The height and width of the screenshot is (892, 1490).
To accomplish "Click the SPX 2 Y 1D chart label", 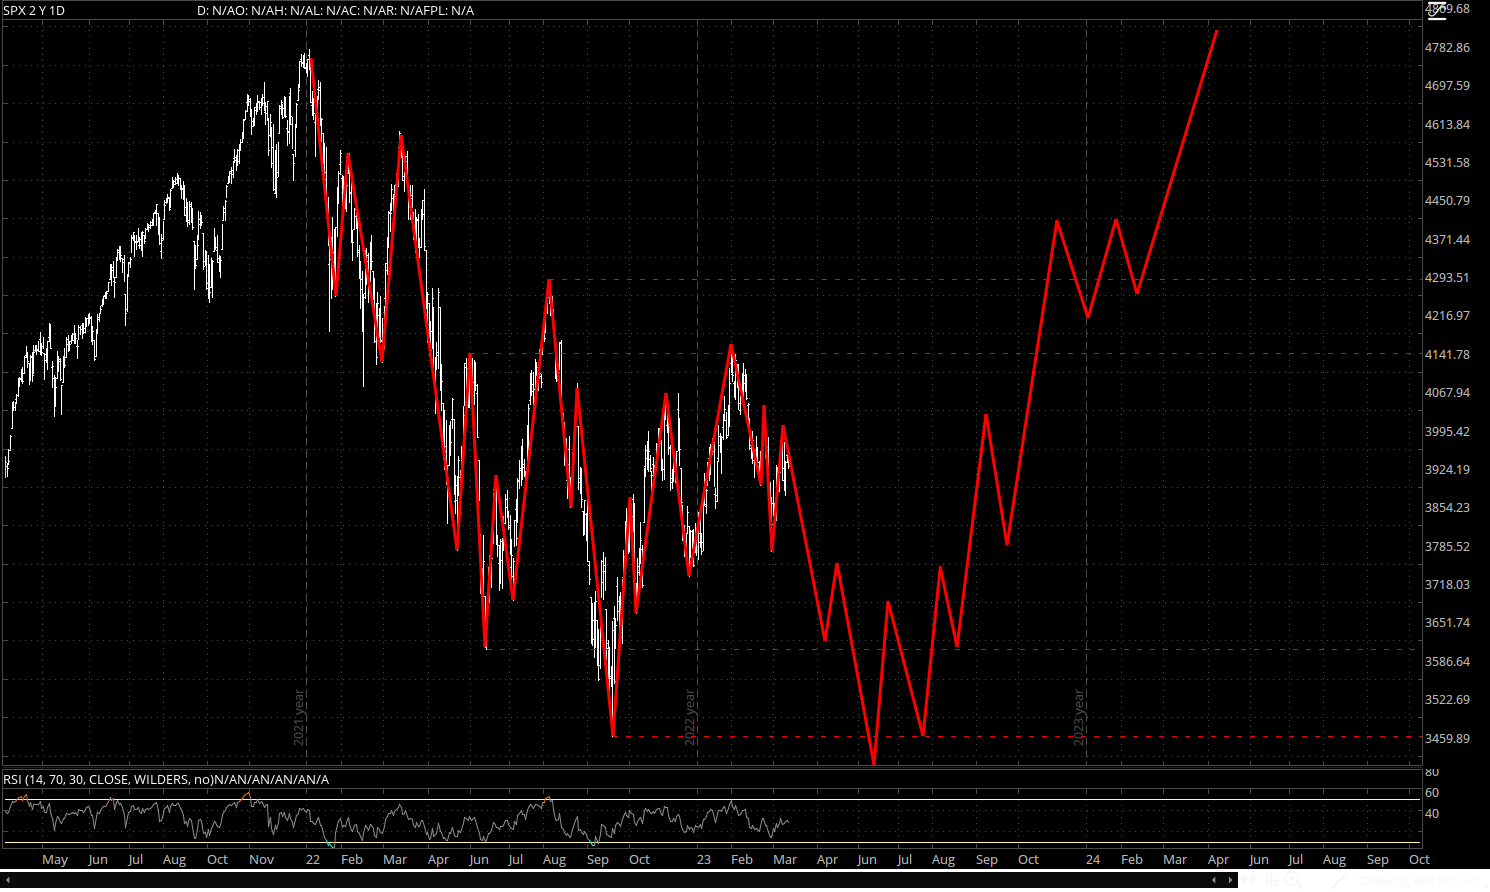I will [x=35, y=10].
